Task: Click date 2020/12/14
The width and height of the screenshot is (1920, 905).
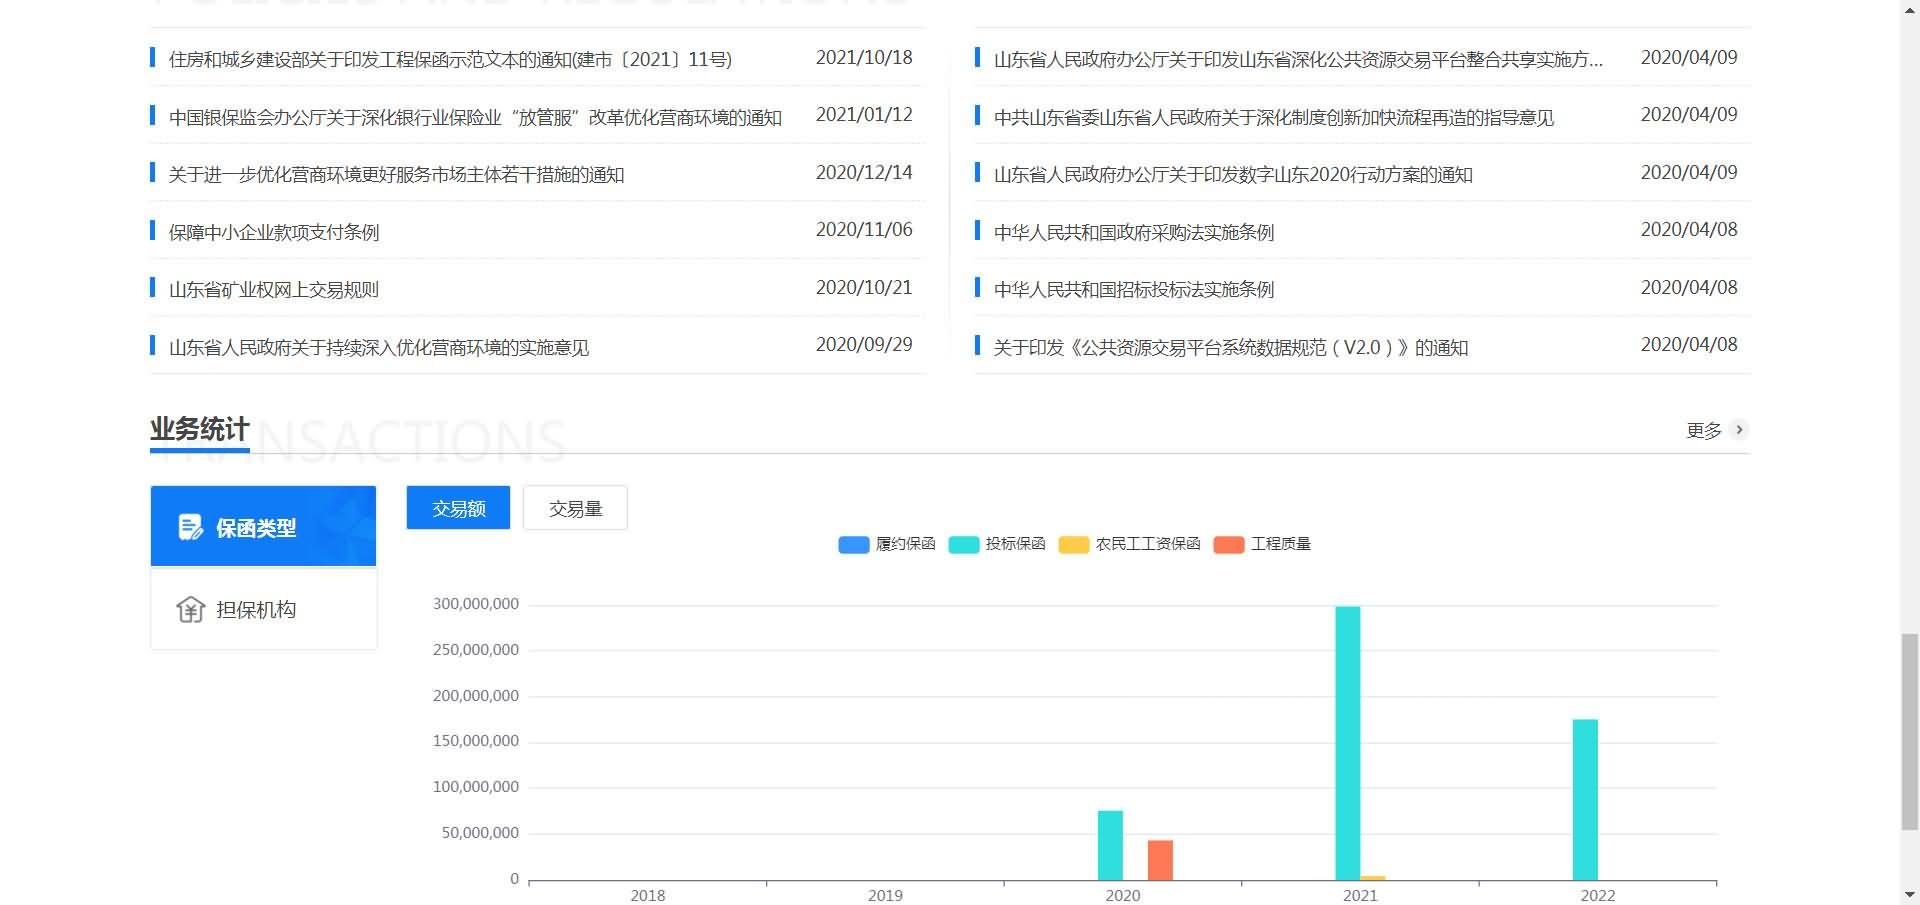Action: (864, 173)
